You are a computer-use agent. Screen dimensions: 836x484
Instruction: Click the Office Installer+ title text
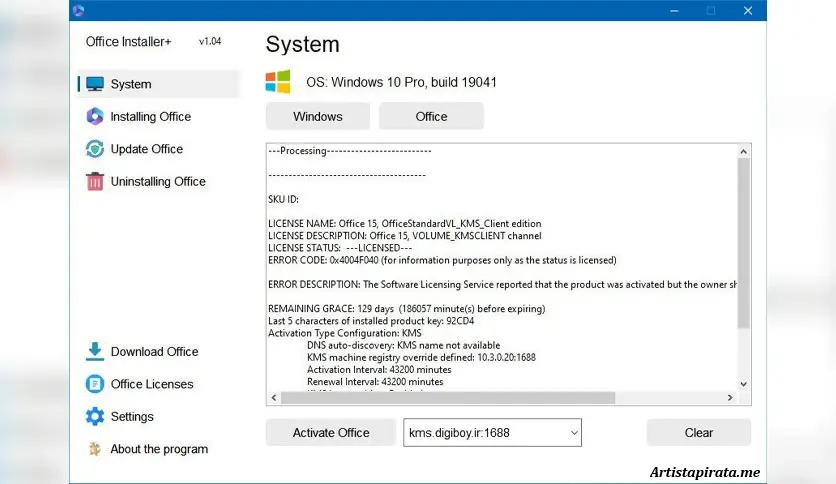click(128, 42)
